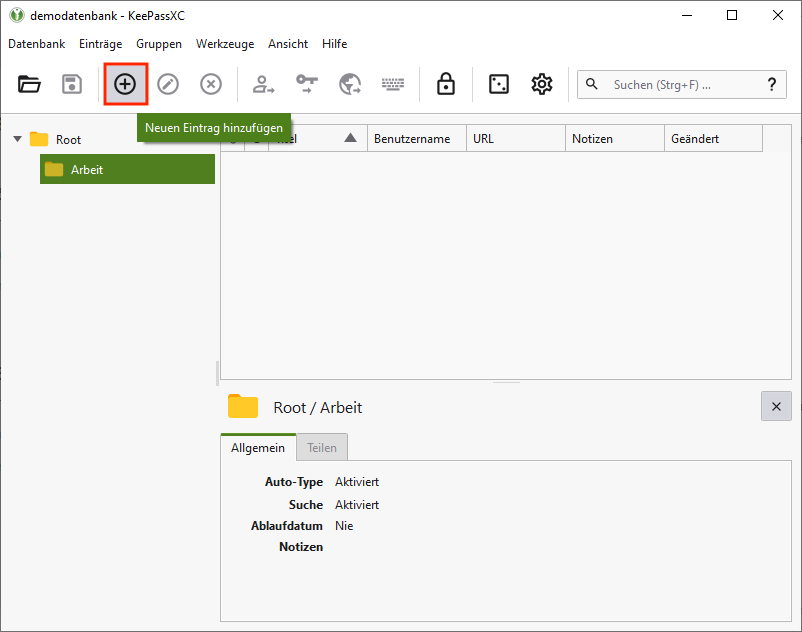
Task: Copy URL with the globe icon
Action: pyautogui.click(x=350, y=85)
